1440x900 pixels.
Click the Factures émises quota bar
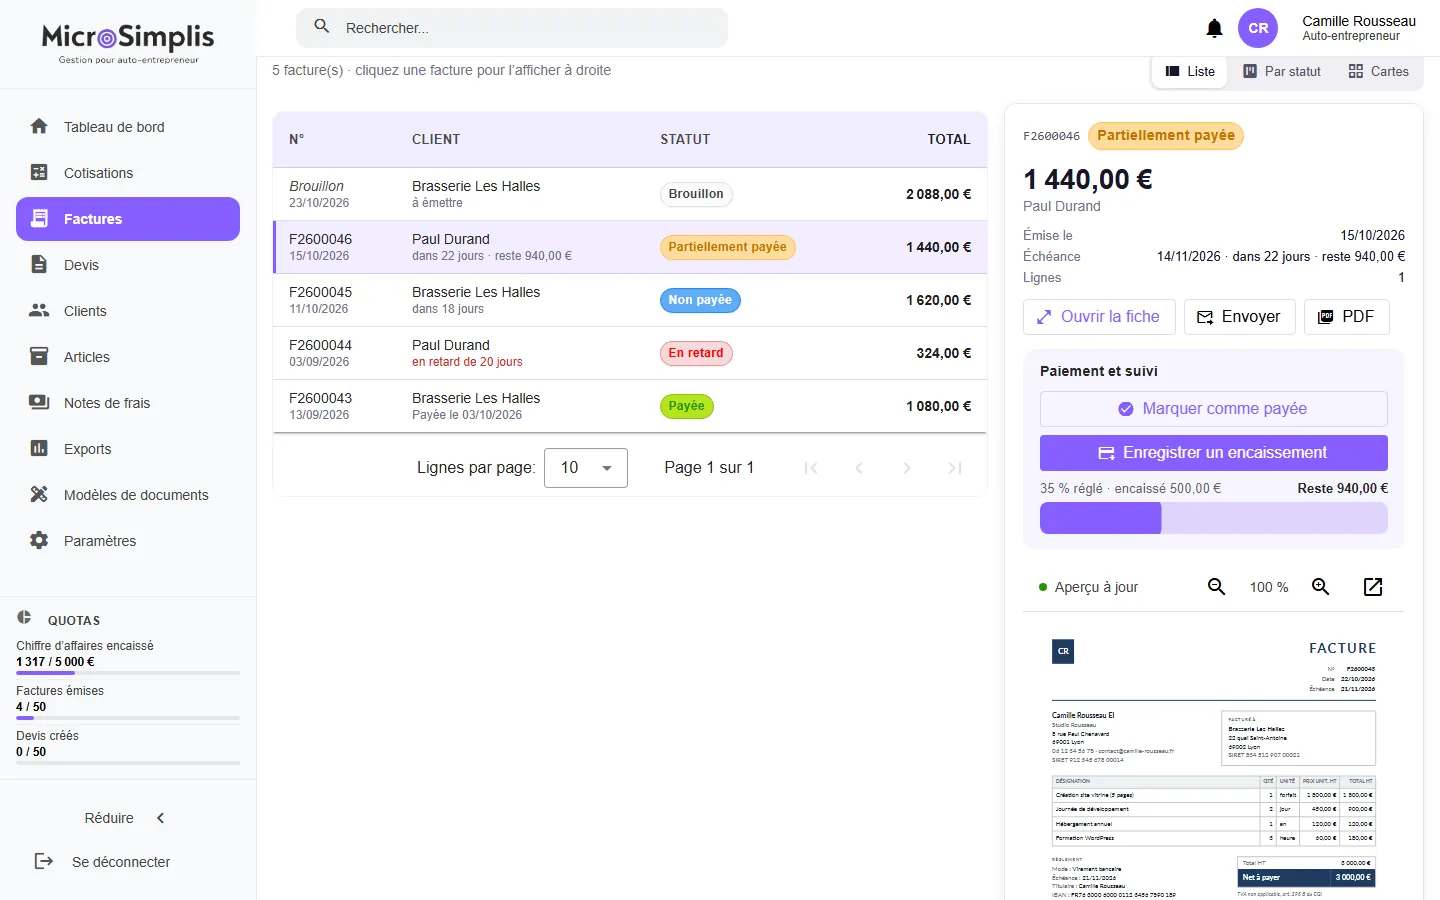(128, 718)
